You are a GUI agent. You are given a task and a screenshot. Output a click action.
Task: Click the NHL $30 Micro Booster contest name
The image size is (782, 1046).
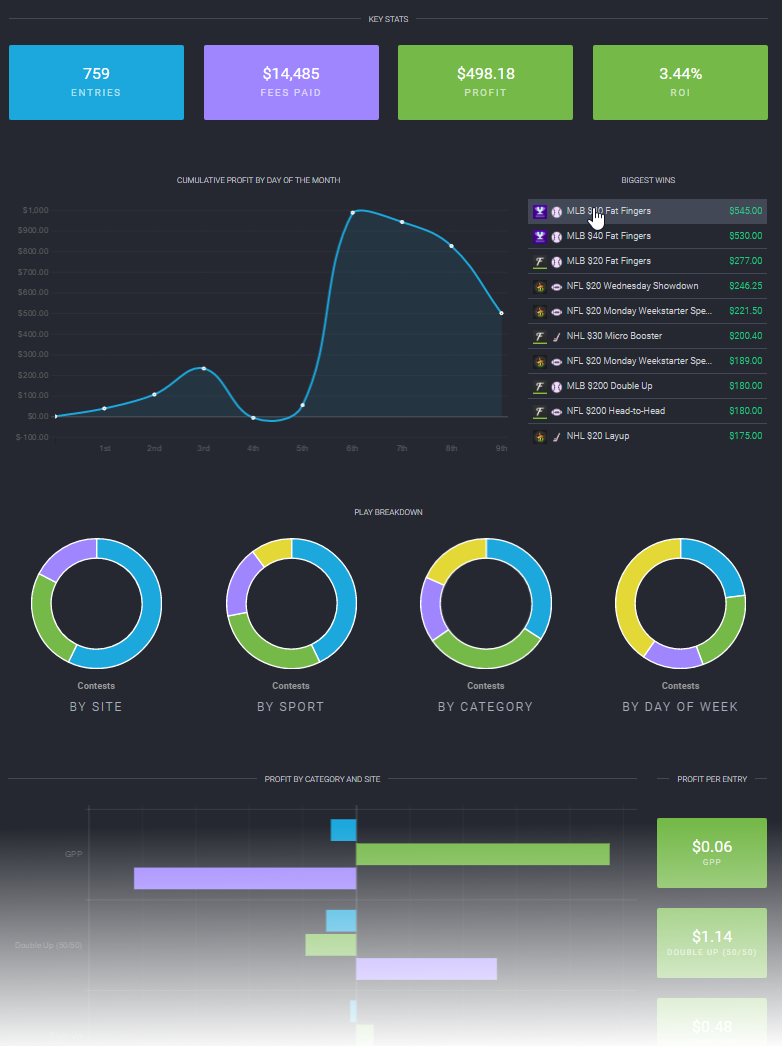pyautogui.click(x=615, y=336)
